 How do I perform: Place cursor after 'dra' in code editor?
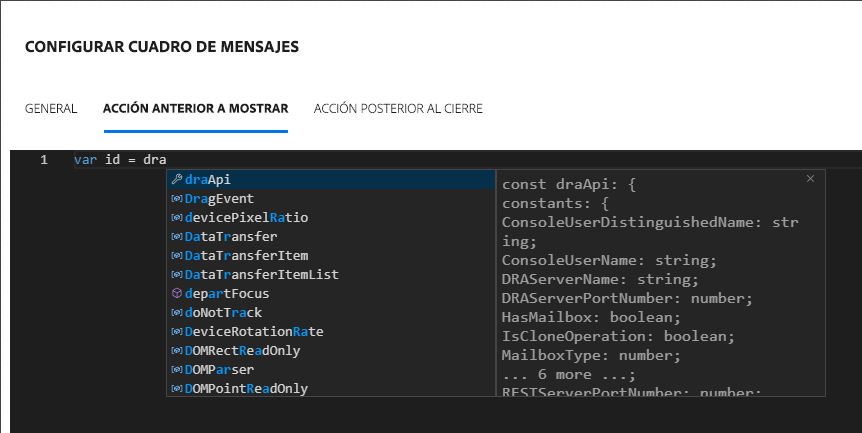coord(167,160)
